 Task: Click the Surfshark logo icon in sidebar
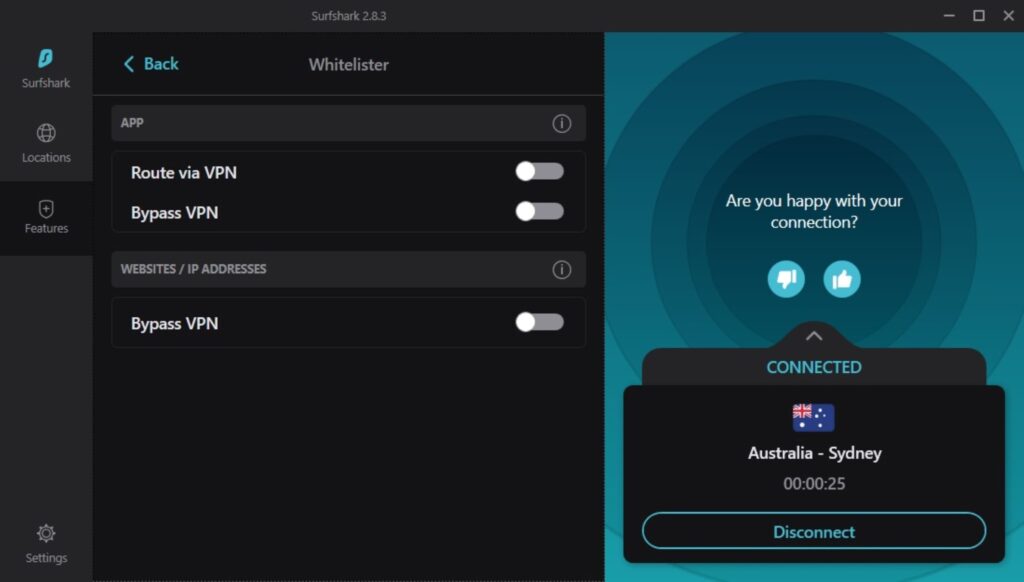coord(46,59)
